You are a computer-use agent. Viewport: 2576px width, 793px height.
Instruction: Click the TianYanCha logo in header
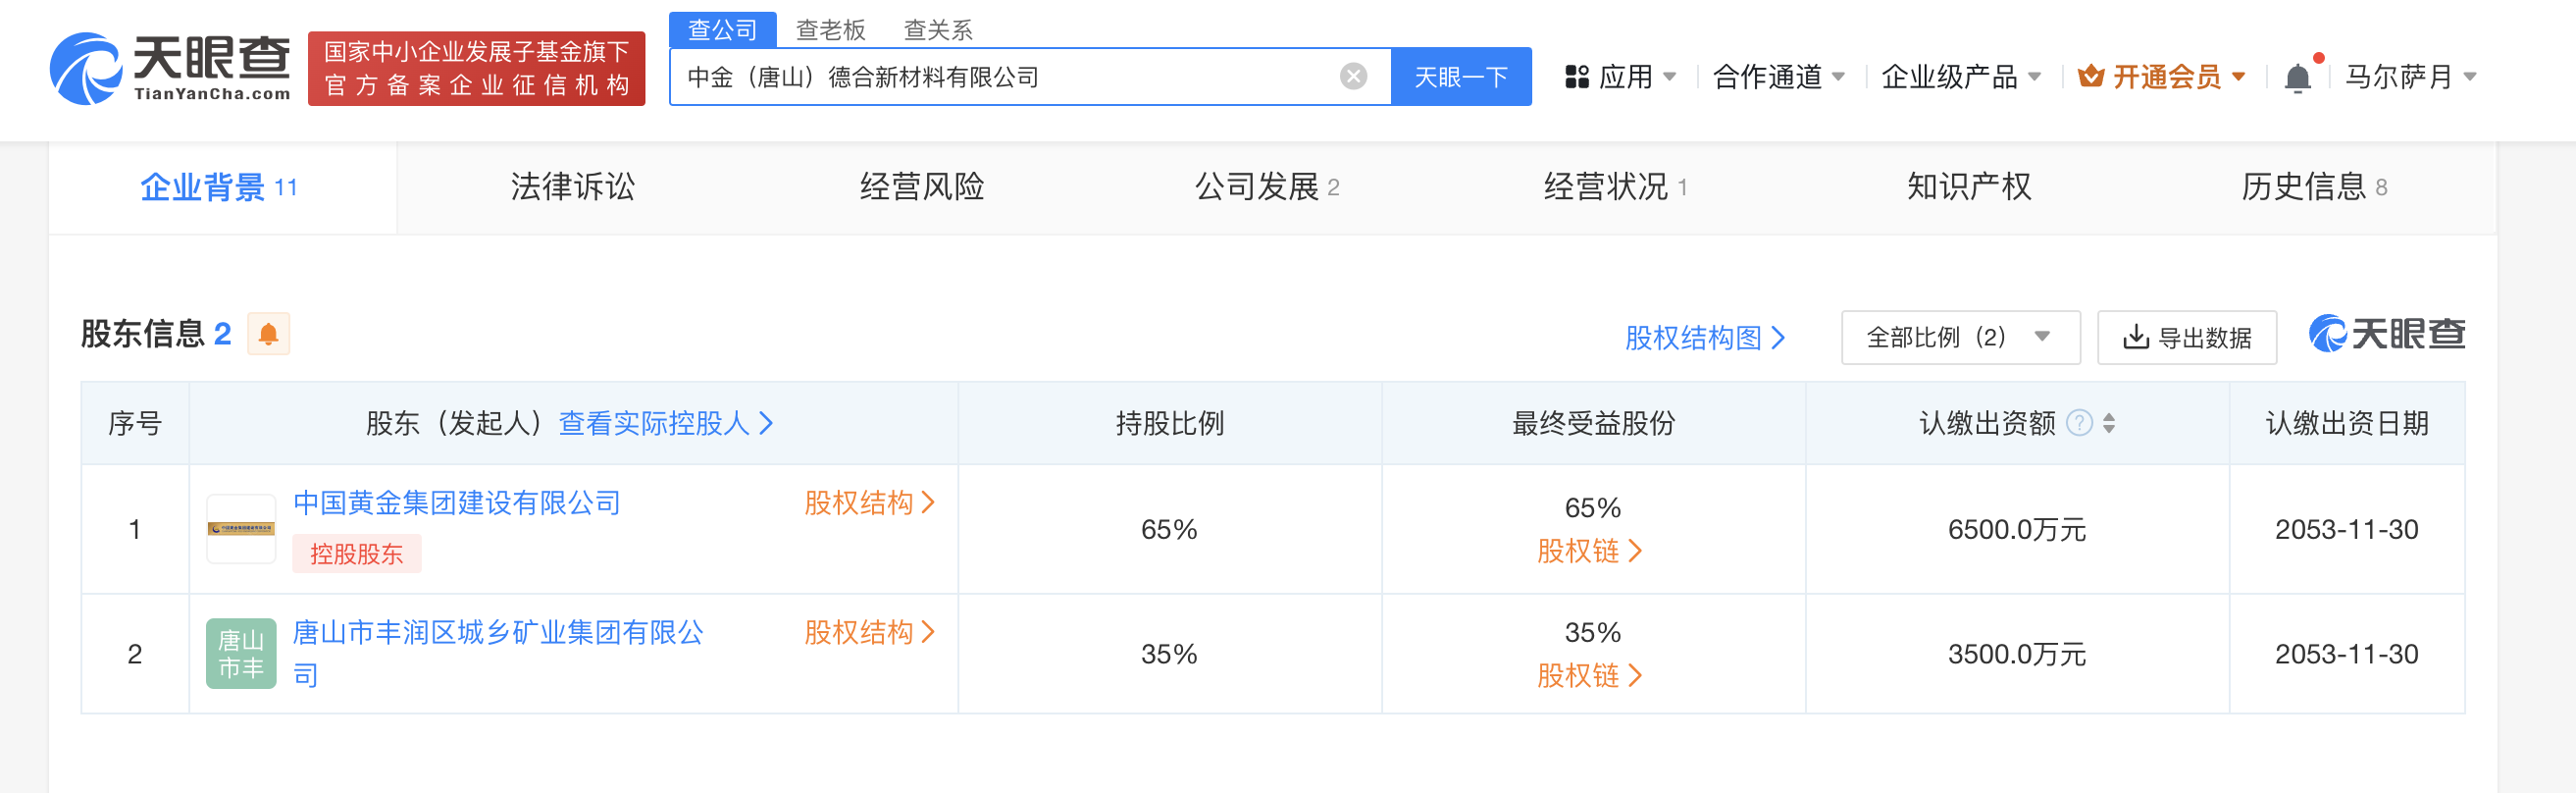tap(170, 68)
